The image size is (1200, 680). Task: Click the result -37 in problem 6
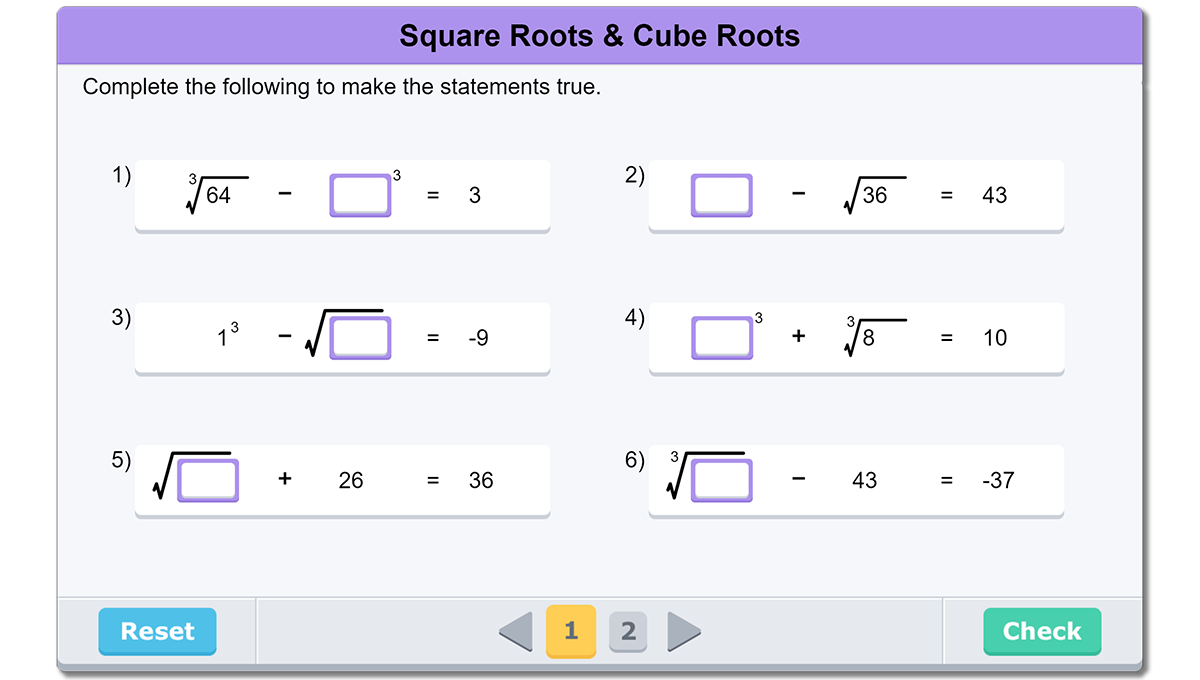pos(997,481)
